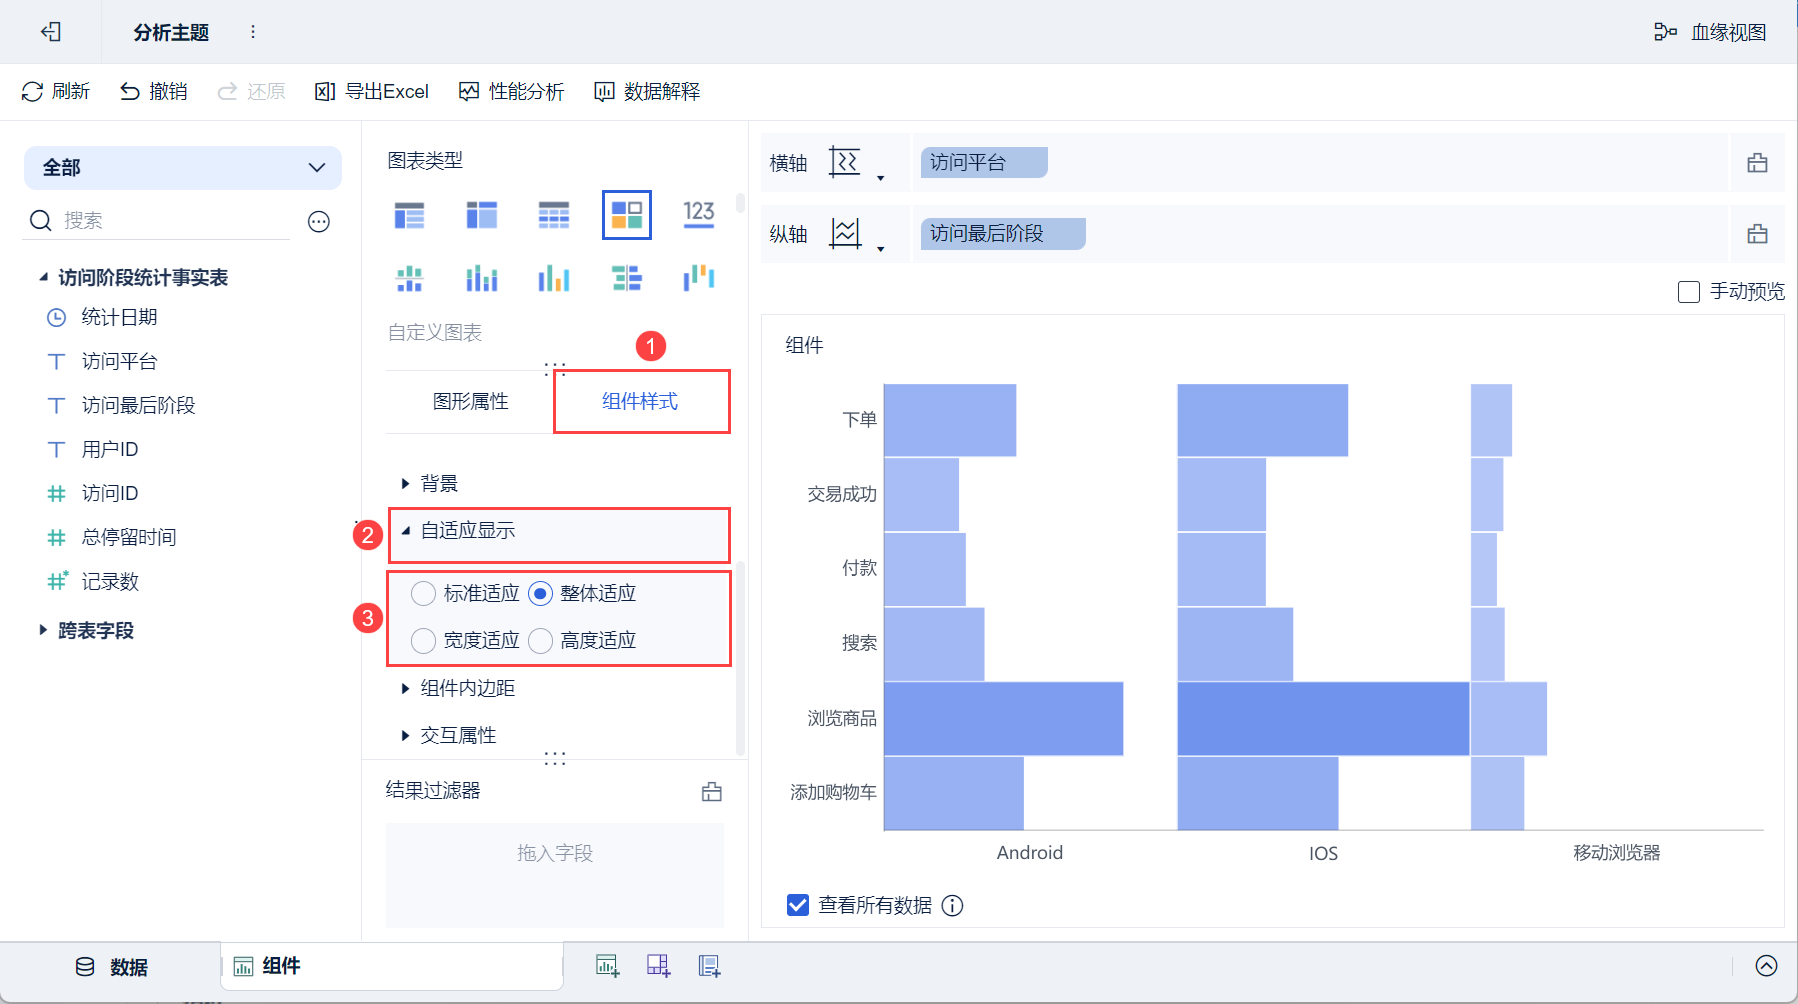The width and height of the screenshot is (1798, 1004).
Task: Click the 访问最后阶段 pill on vertical axis
Action: coord(1003,233)
